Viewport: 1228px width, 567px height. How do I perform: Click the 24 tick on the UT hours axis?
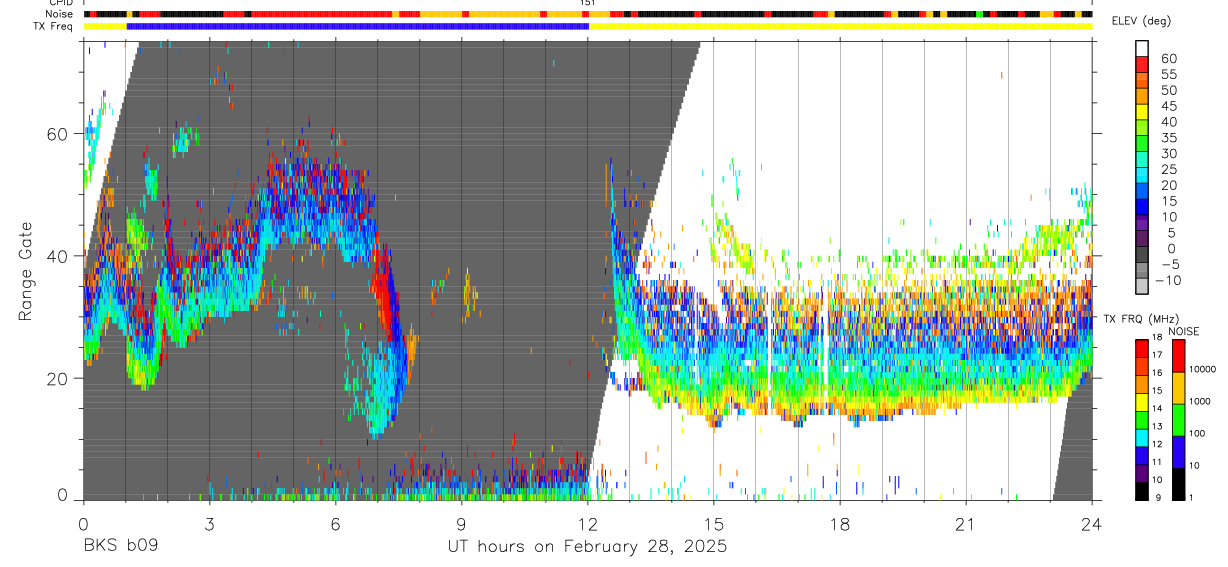[1092, 524]
